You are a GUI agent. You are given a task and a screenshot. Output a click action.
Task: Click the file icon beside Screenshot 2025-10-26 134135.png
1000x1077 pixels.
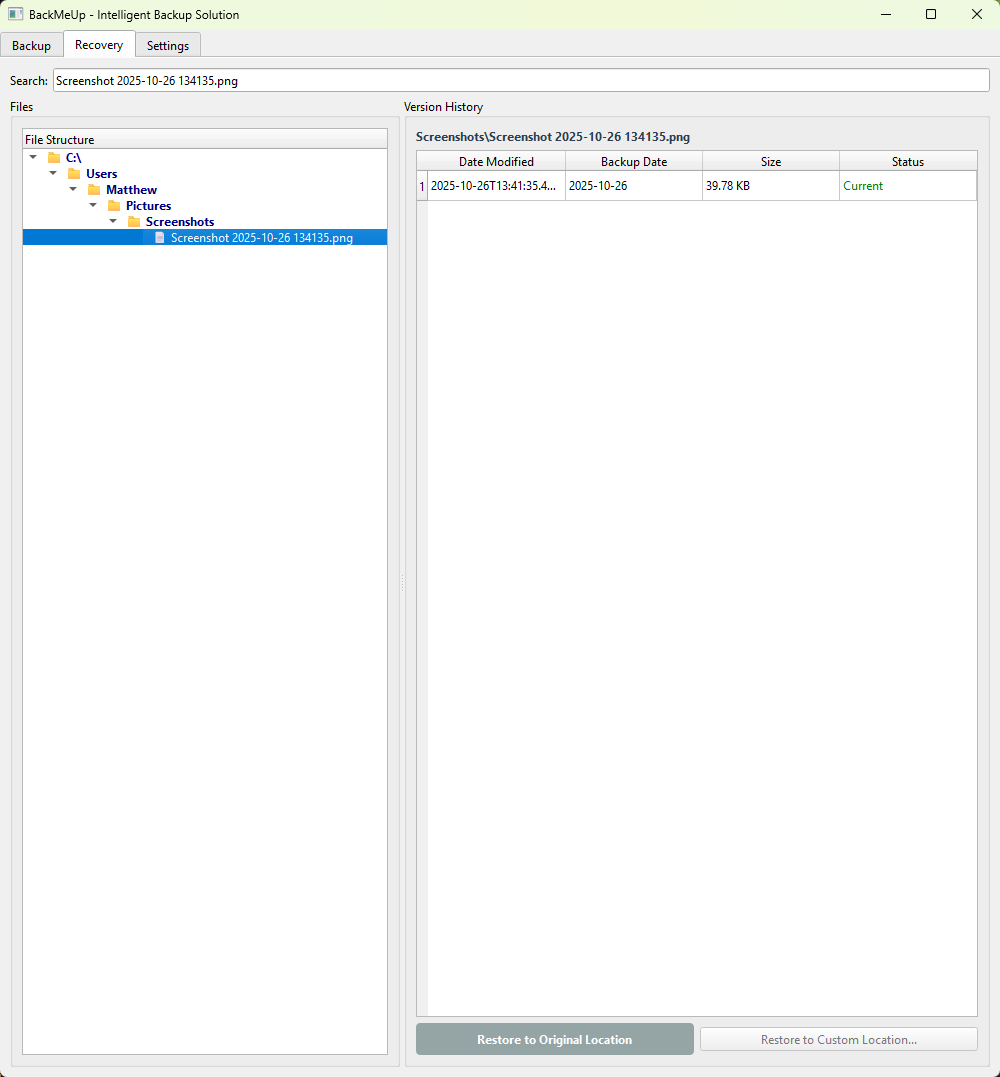[159, 237]
